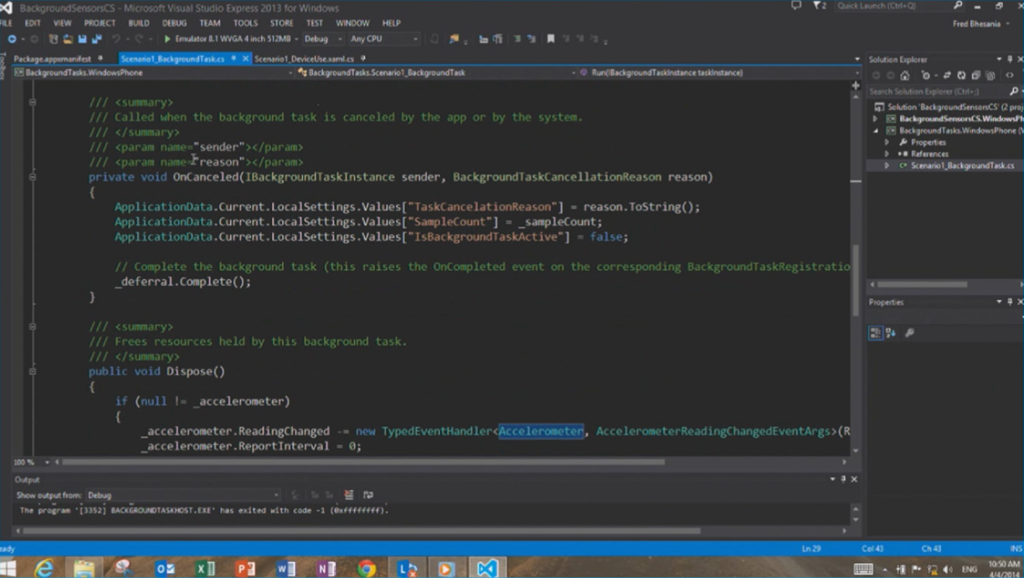
Task: Click the editor vertical scrollbar thumb
Action: click(x=855, y=280)
